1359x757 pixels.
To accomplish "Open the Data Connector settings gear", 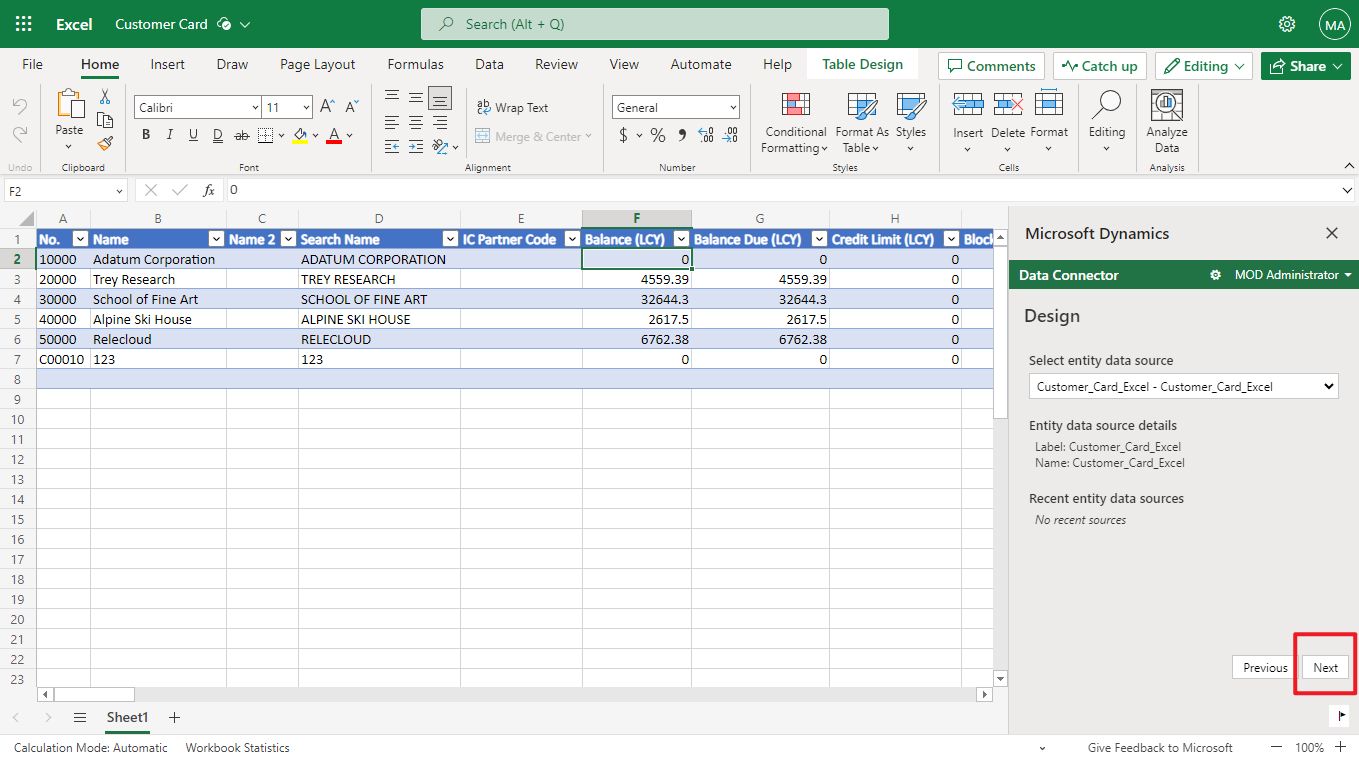I will pos(1214,275).
